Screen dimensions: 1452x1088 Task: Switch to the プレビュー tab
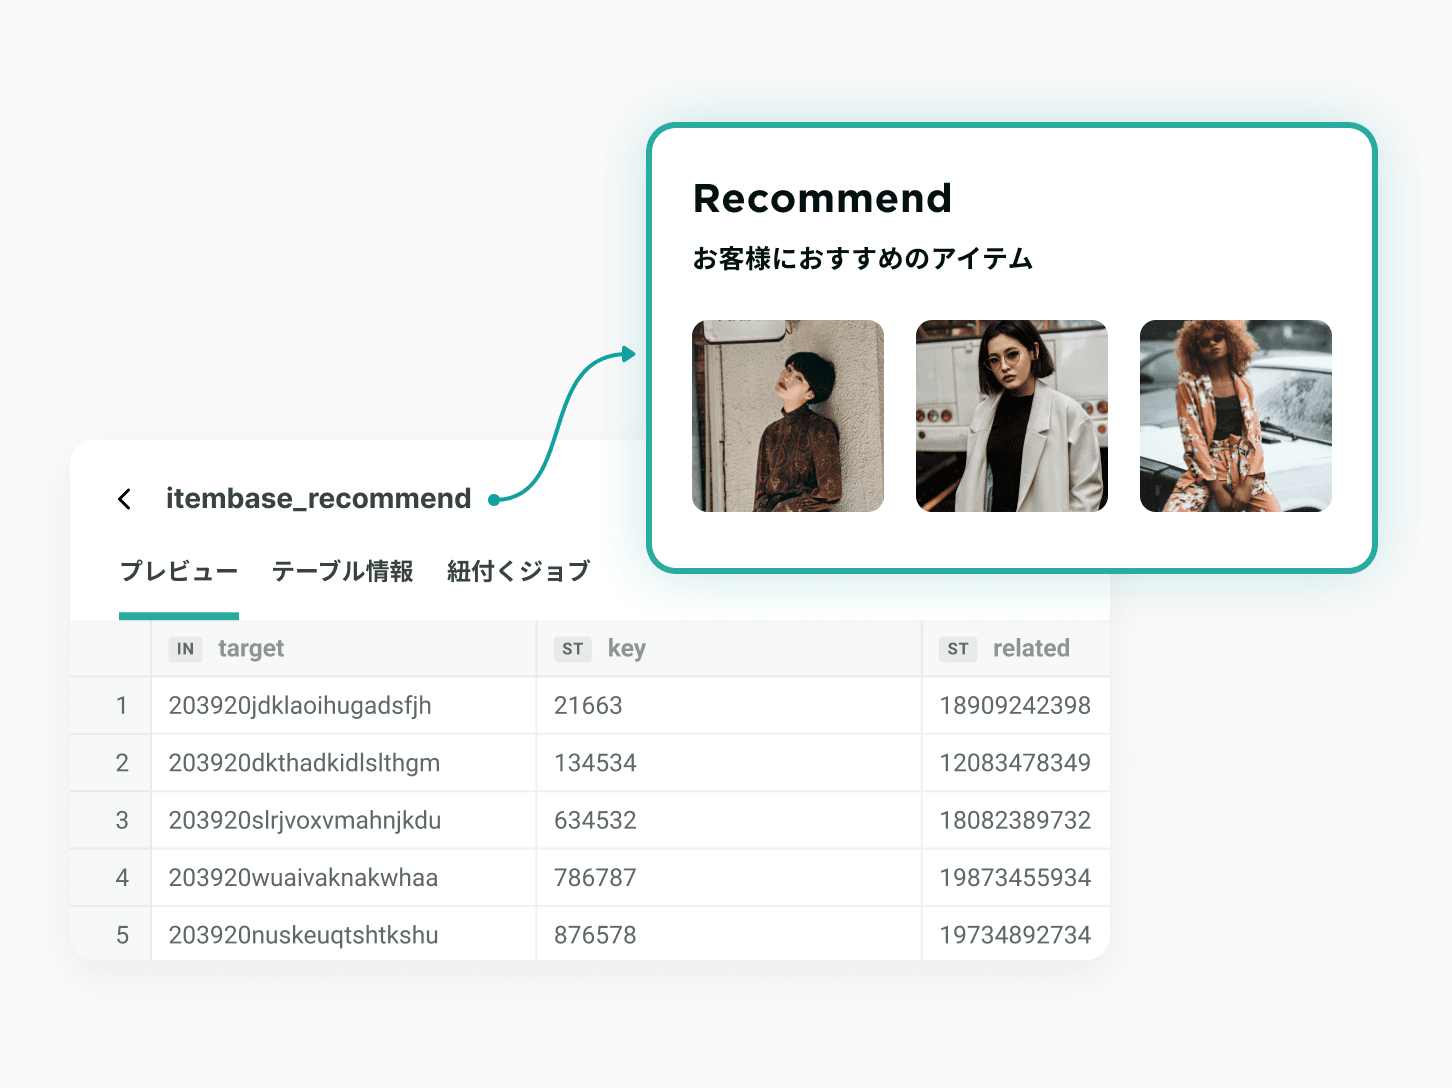pyautogui.click(x=179, y=571)
